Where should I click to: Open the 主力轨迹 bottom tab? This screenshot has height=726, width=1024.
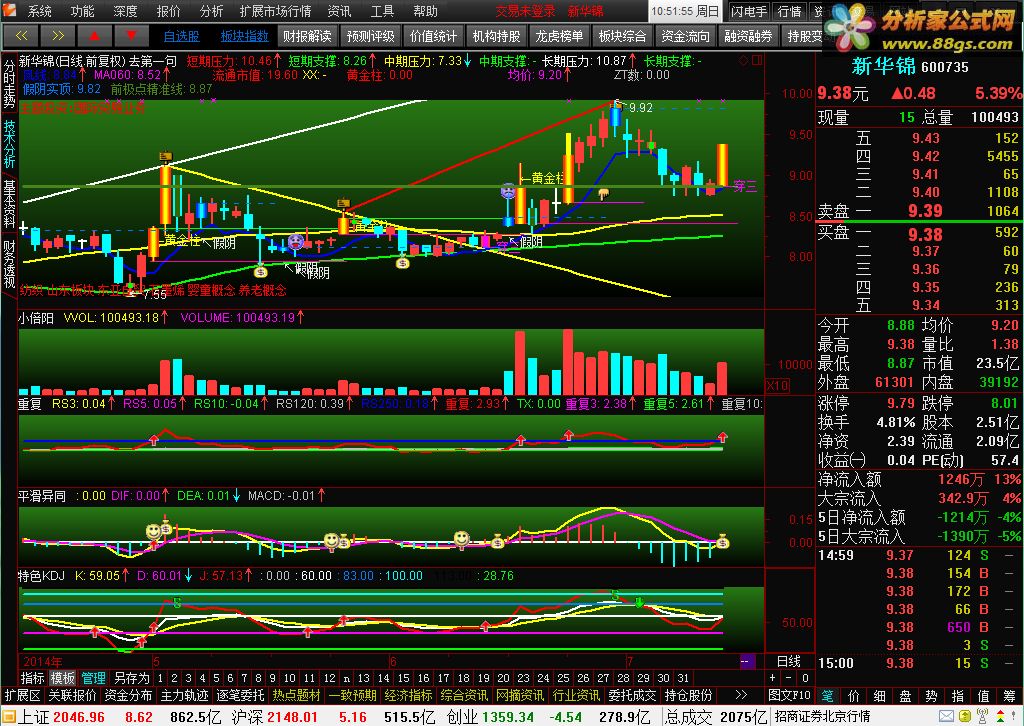pyautogui.click(x=185, y=695)
